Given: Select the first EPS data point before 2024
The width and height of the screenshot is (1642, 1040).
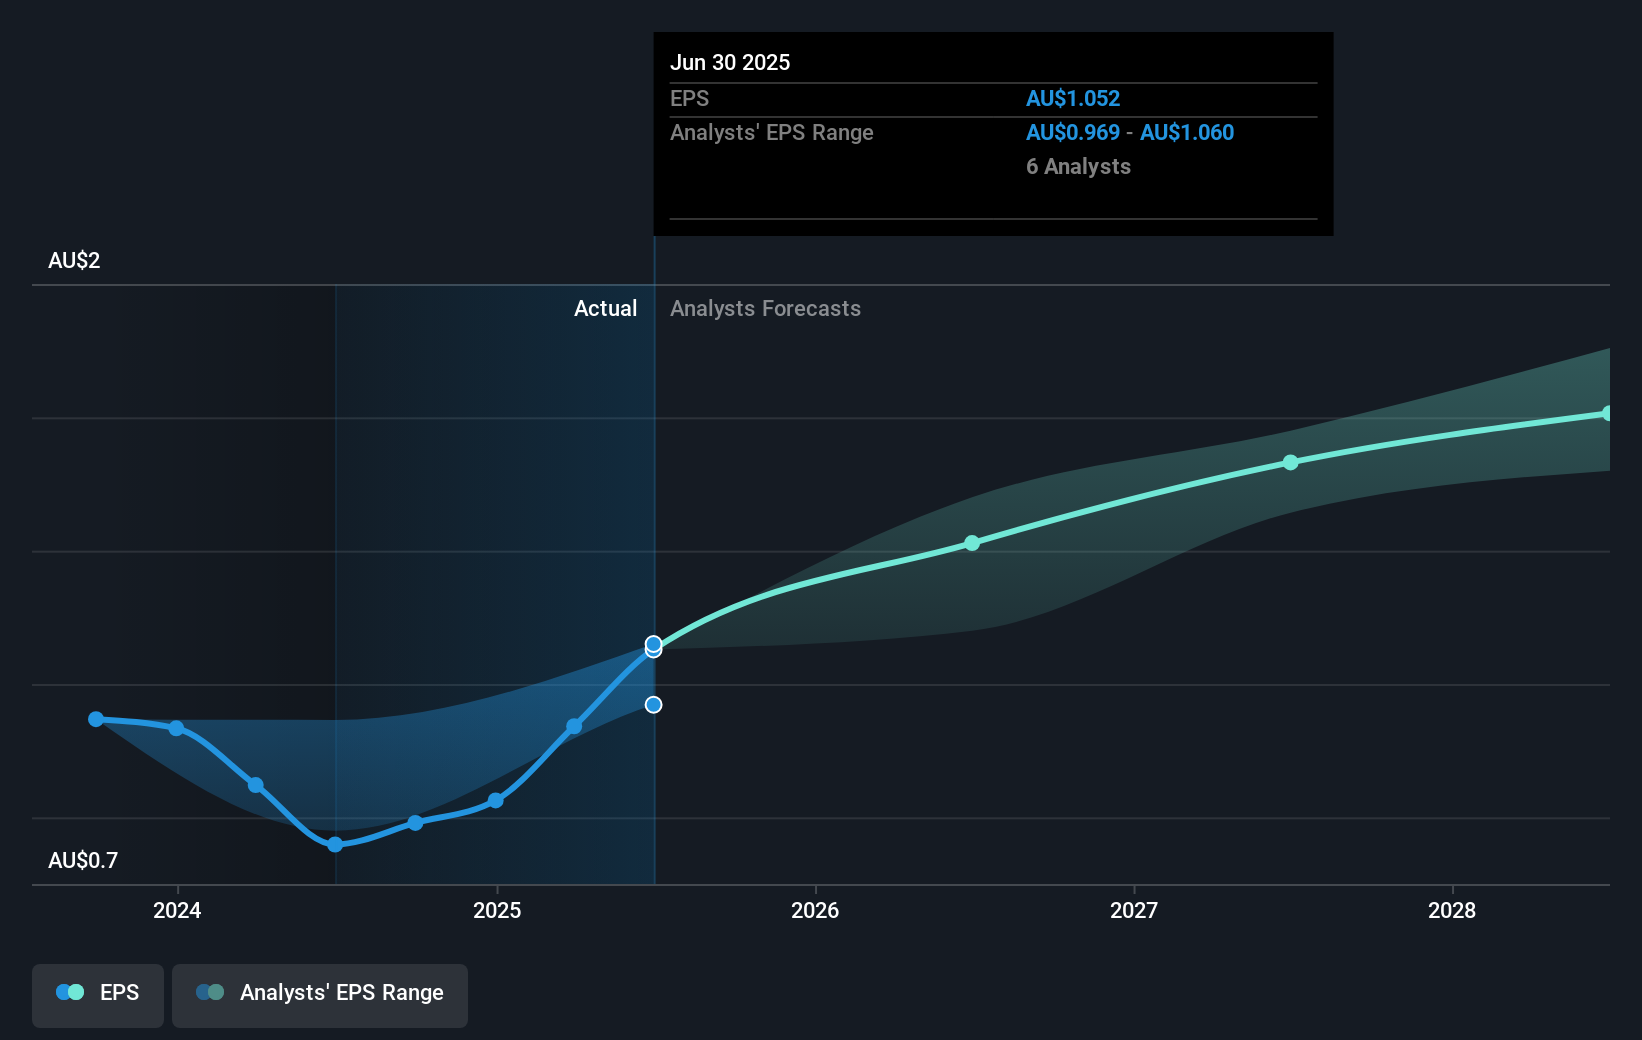Looking at the screenshot, I should (x=96, y=719).
